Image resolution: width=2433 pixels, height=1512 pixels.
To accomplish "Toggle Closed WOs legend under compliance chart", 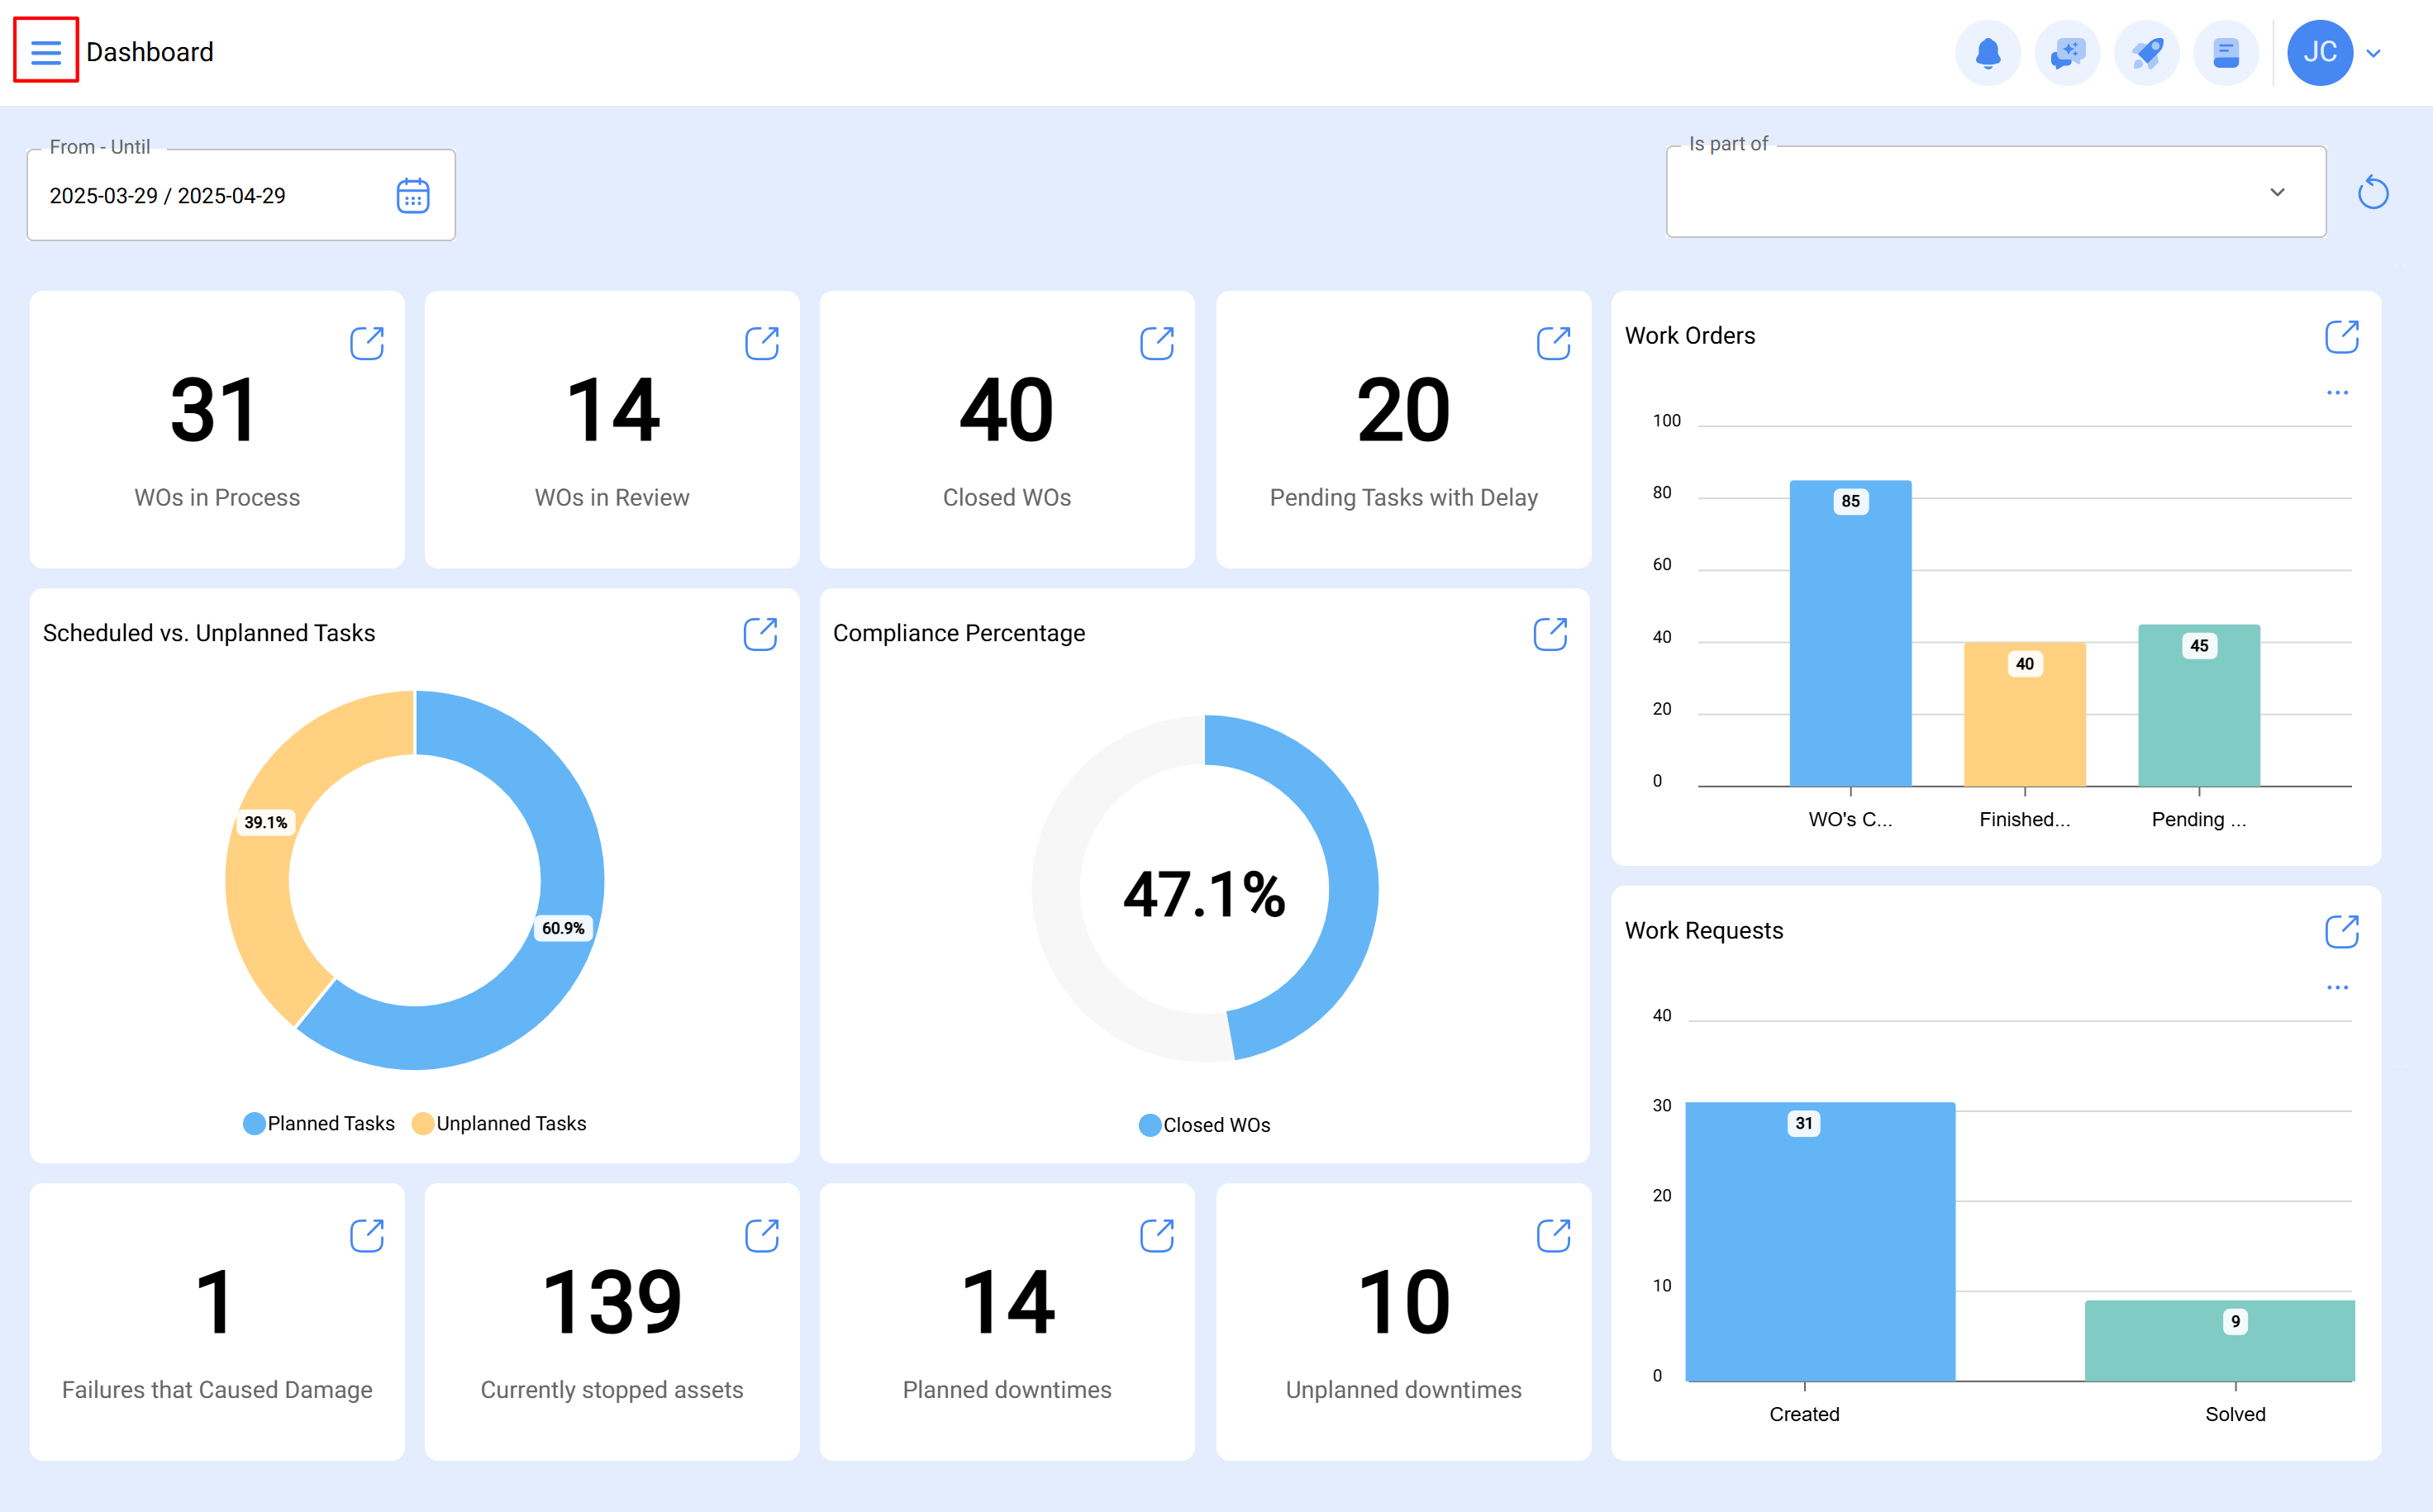I will [1203, 1125].
